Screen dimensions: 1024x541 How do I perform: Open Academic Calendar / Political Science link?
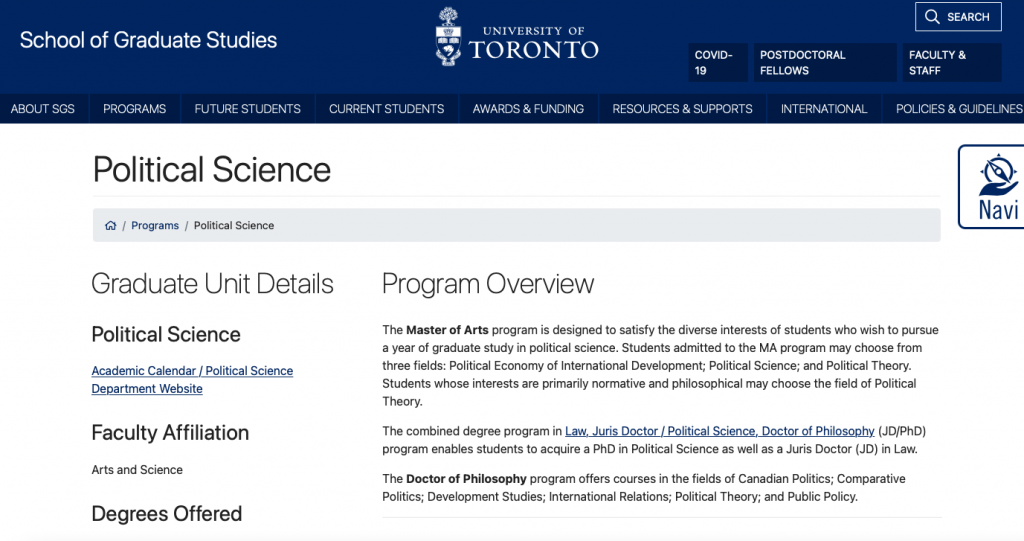pos(192,371)
